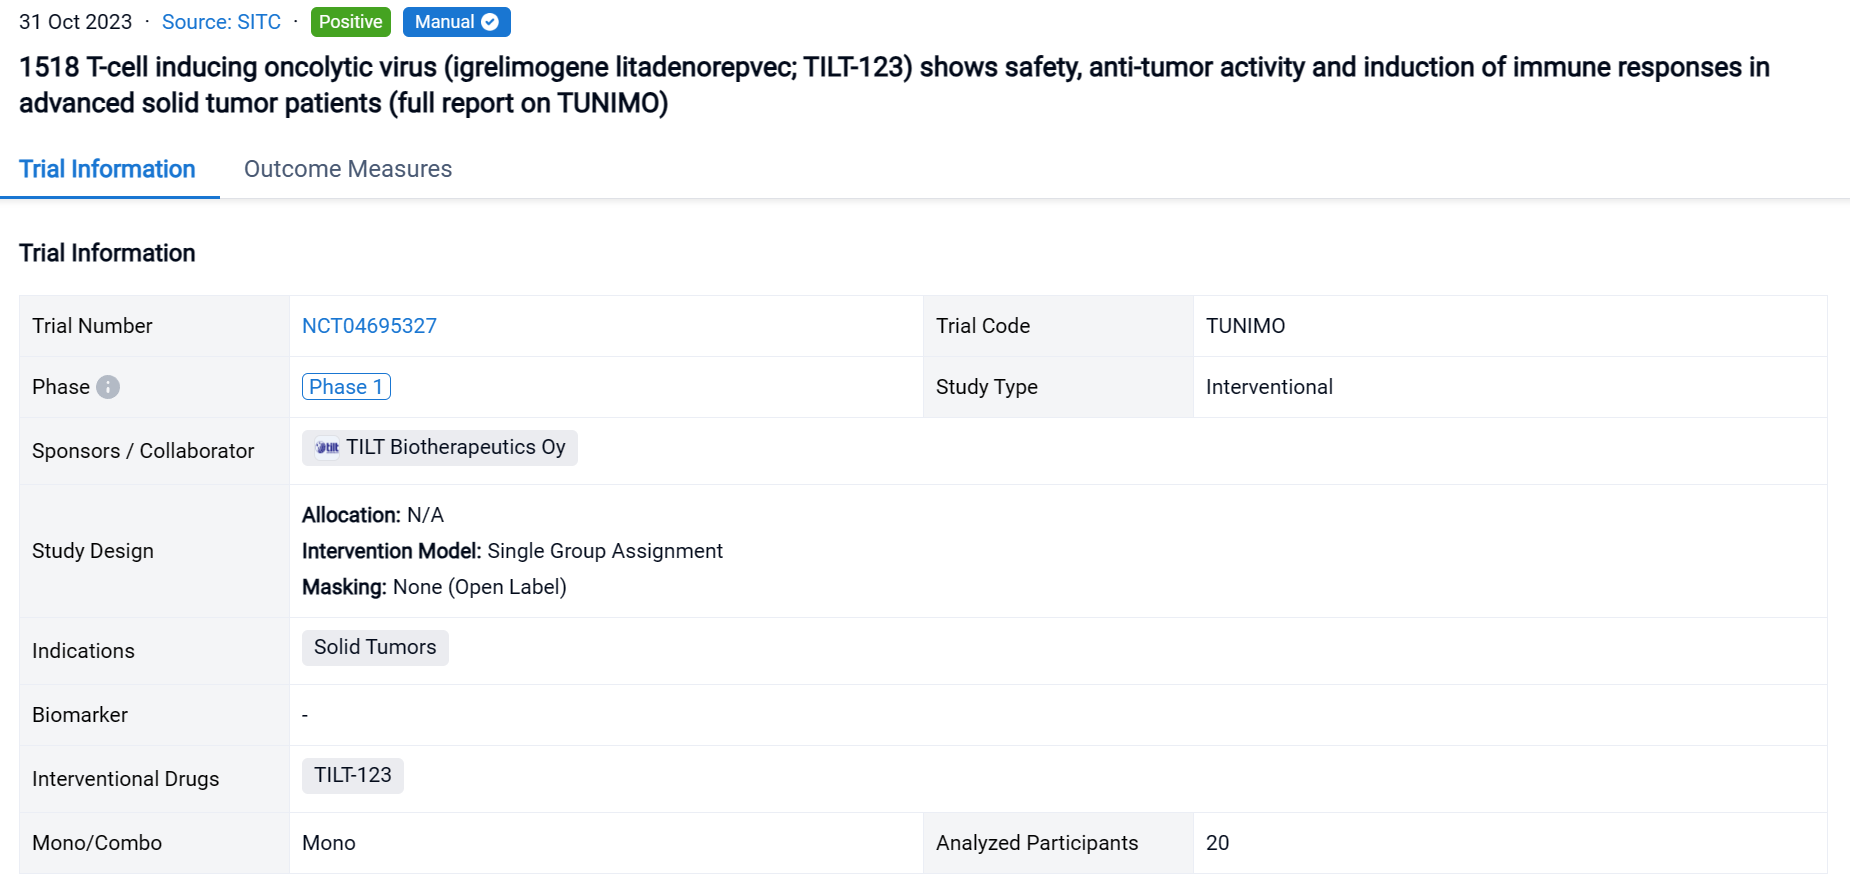Click the Solid Tumors indication chip
Viewport: 1850px width, 889px height.
point(375,647)
